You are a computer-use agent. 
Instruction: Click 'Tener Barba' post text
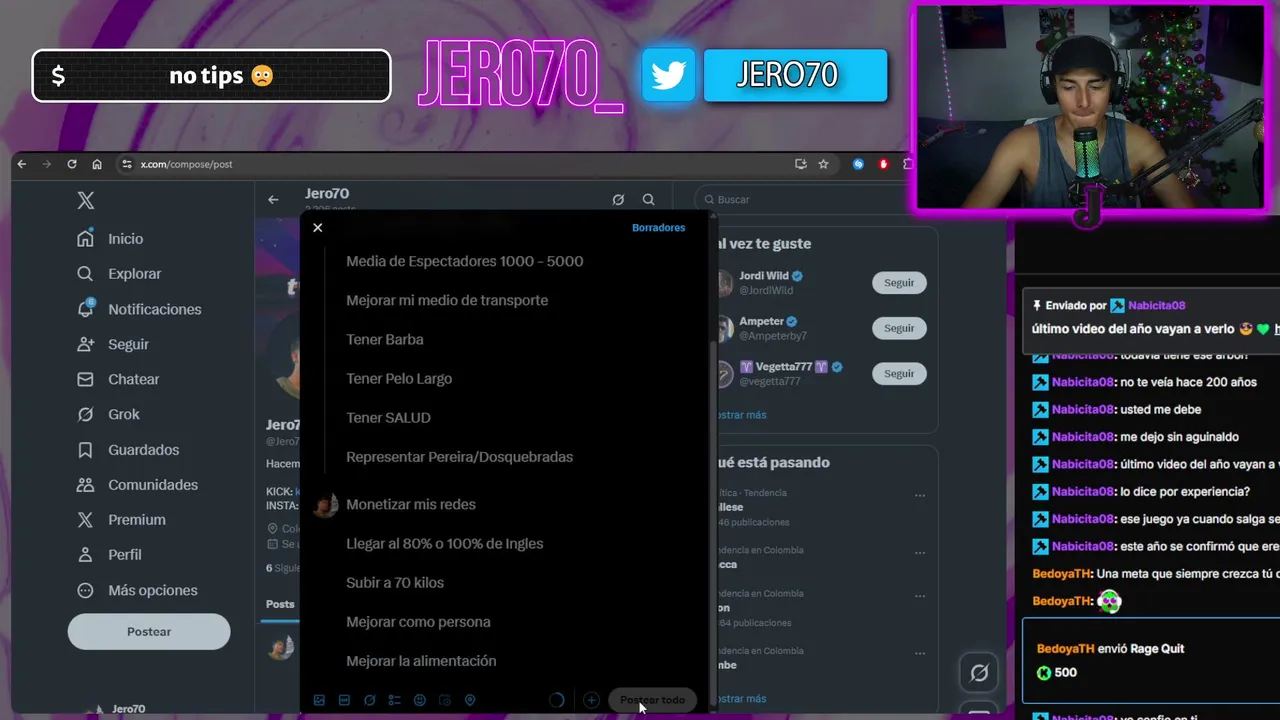tap(385, 340)
